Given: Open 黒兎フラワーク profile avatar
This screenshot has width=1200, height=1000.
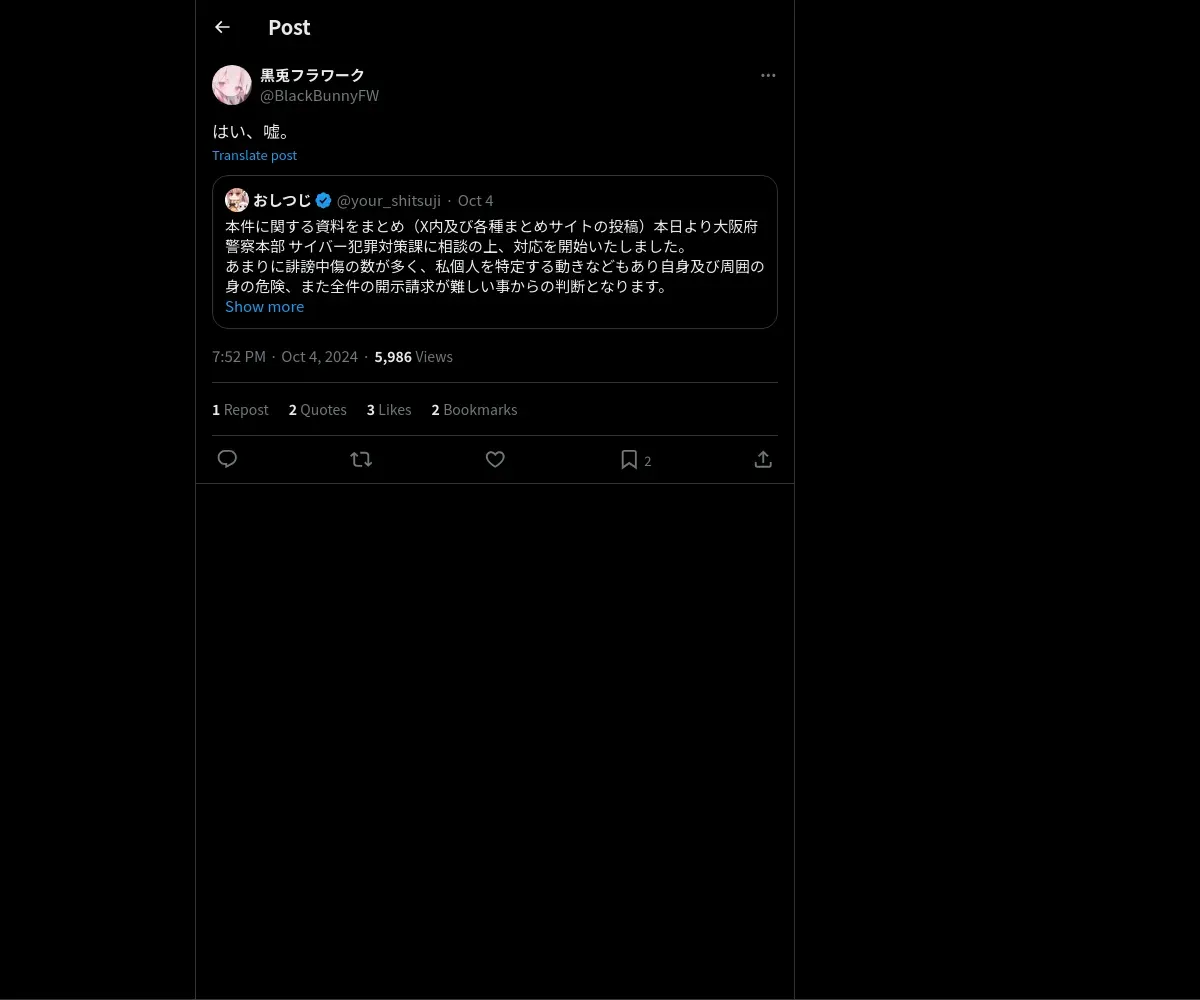Looking at the screenshot, I should point(232,85).
